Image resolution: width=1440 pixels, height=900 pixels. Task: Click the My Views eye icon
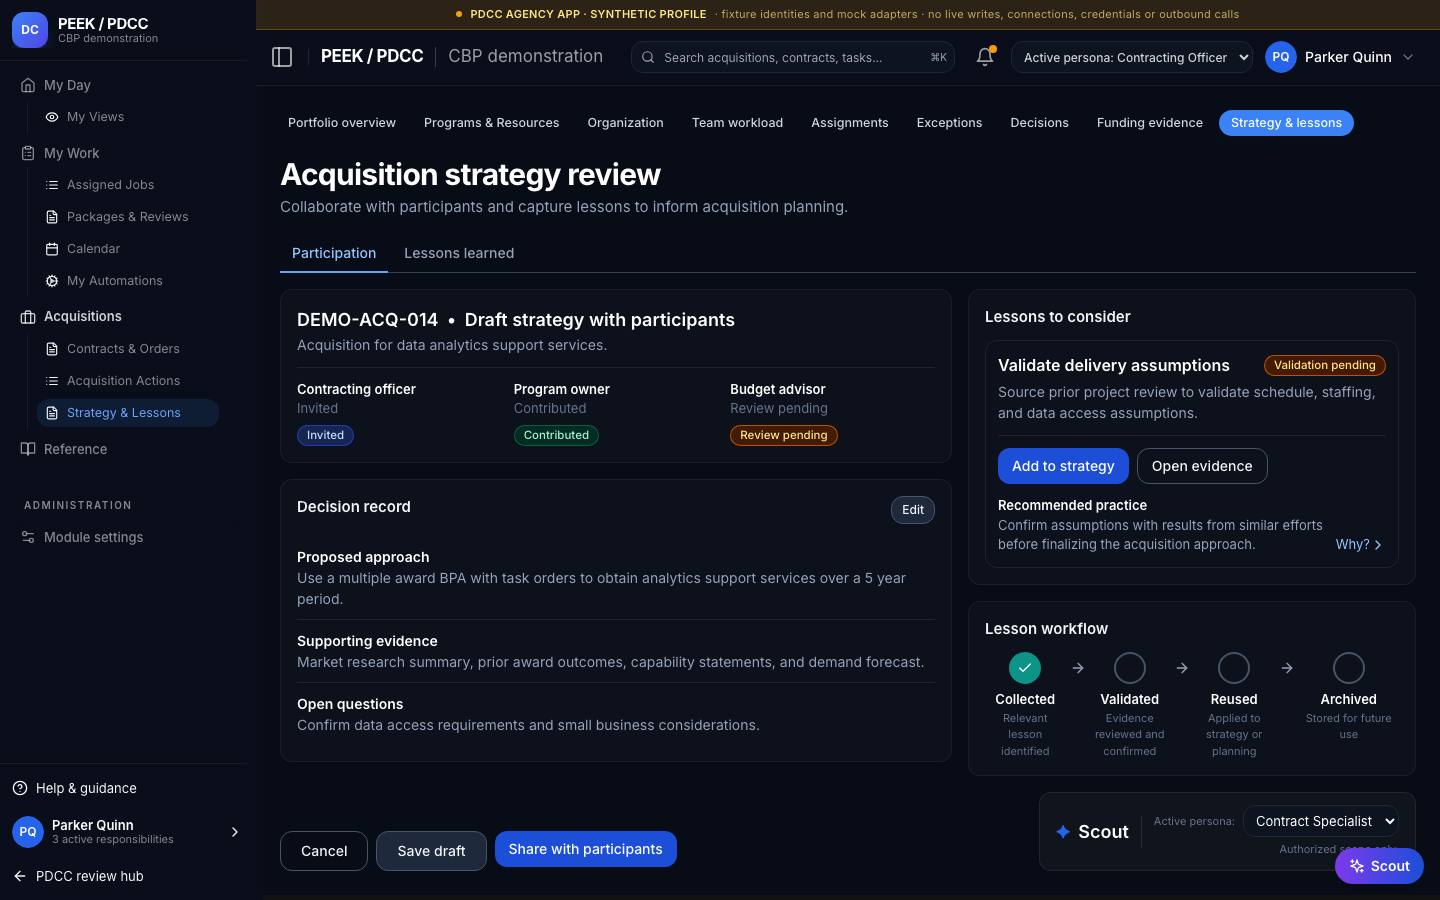click(52, 117)
